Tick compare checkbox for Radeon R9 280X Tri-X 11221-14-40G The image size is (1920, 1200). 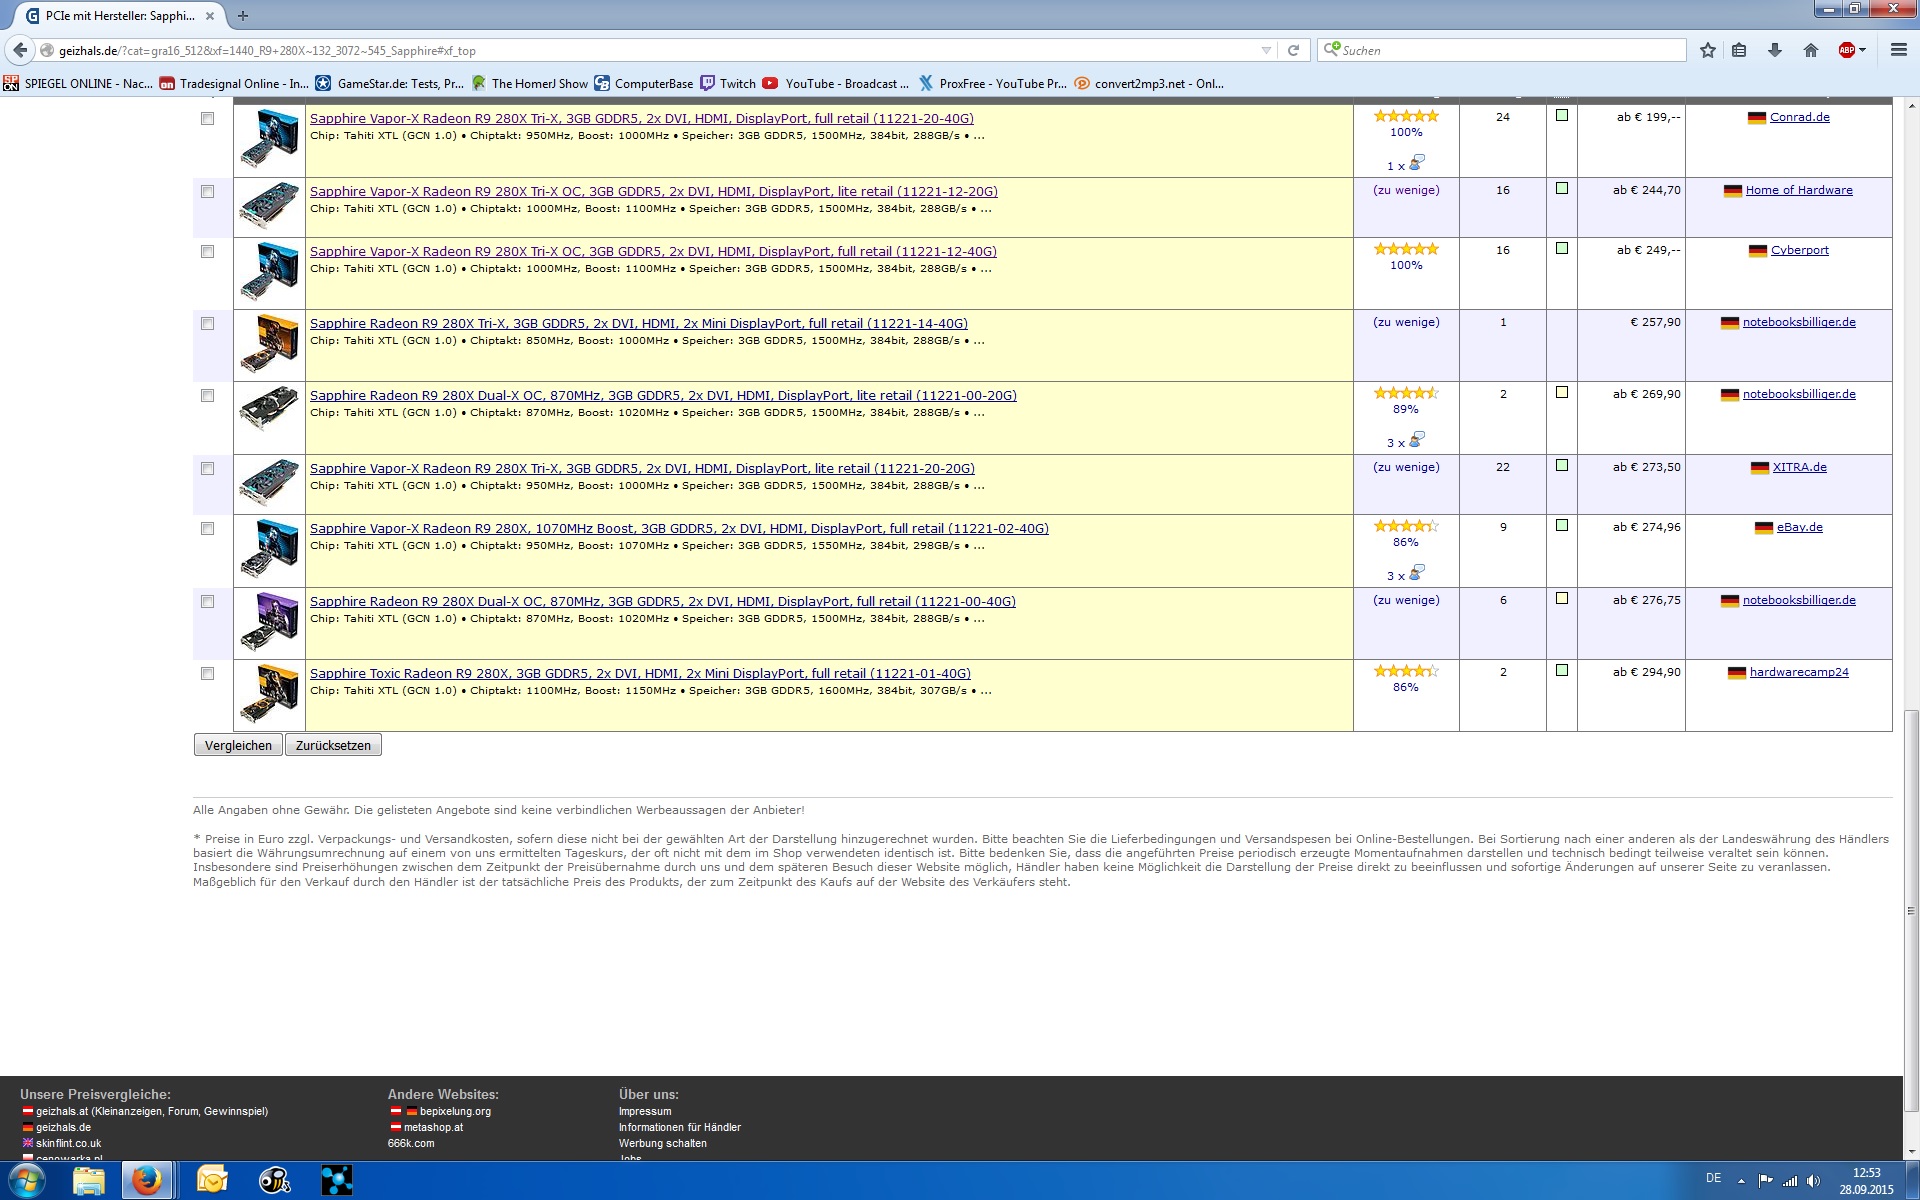(207, 324)
